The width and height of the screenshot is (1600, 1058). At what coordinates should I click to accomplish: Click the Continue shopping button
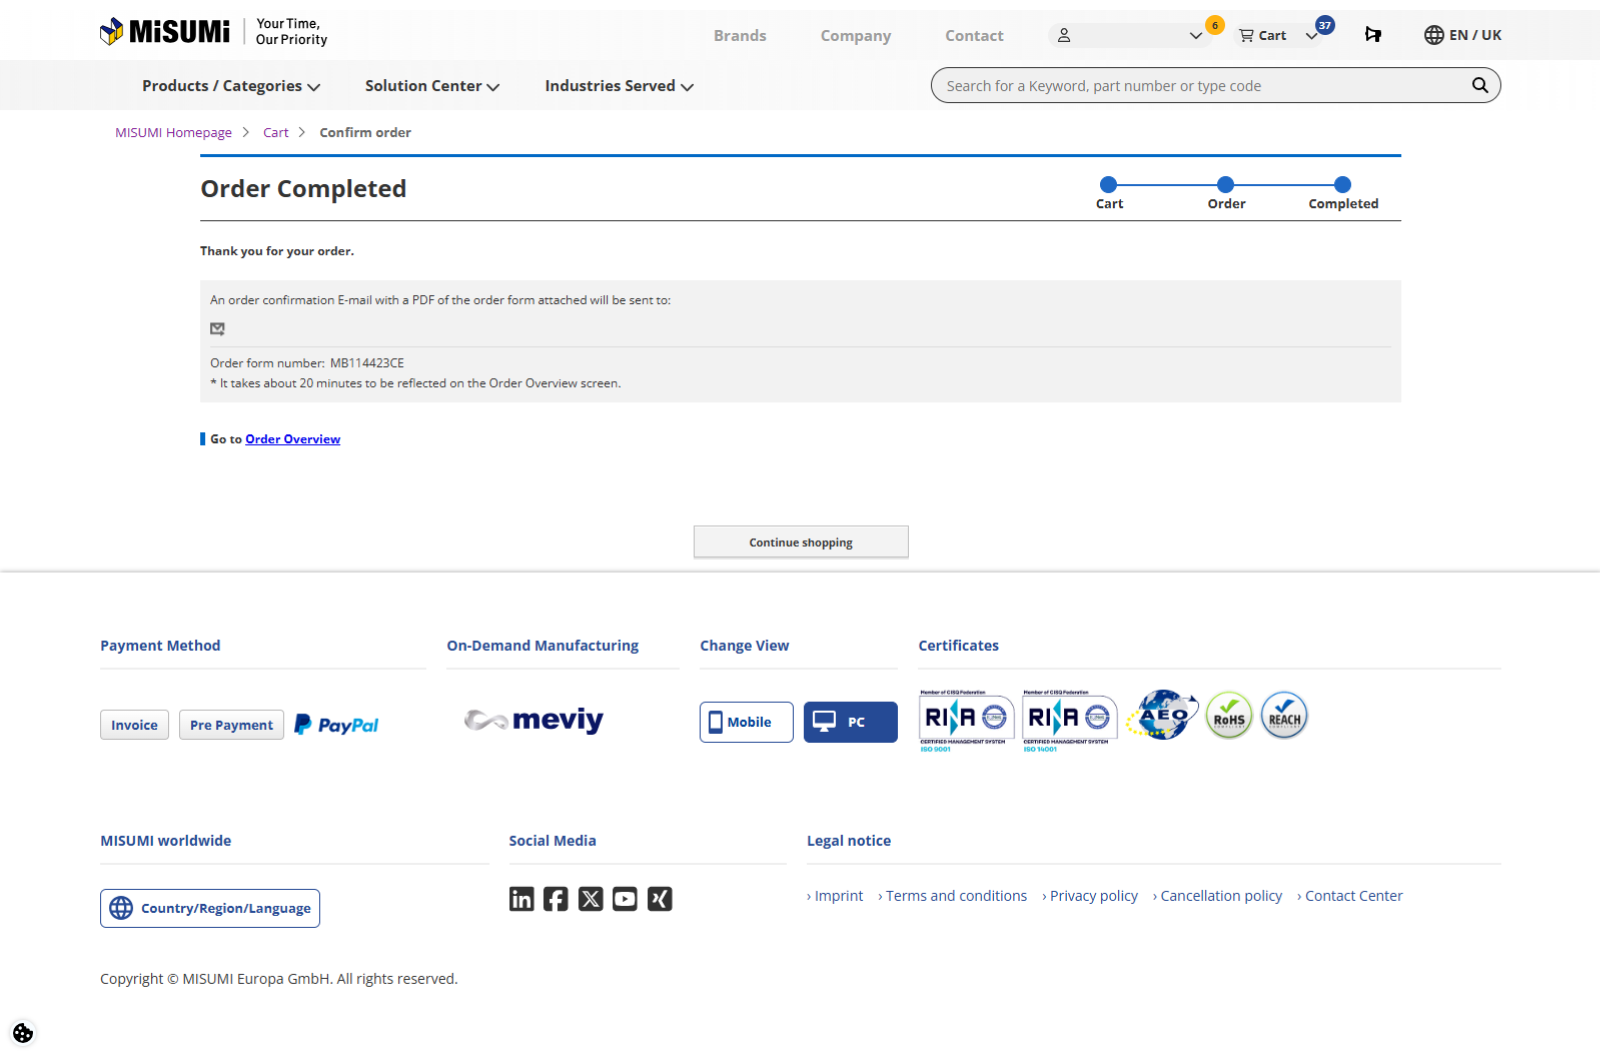801,542
